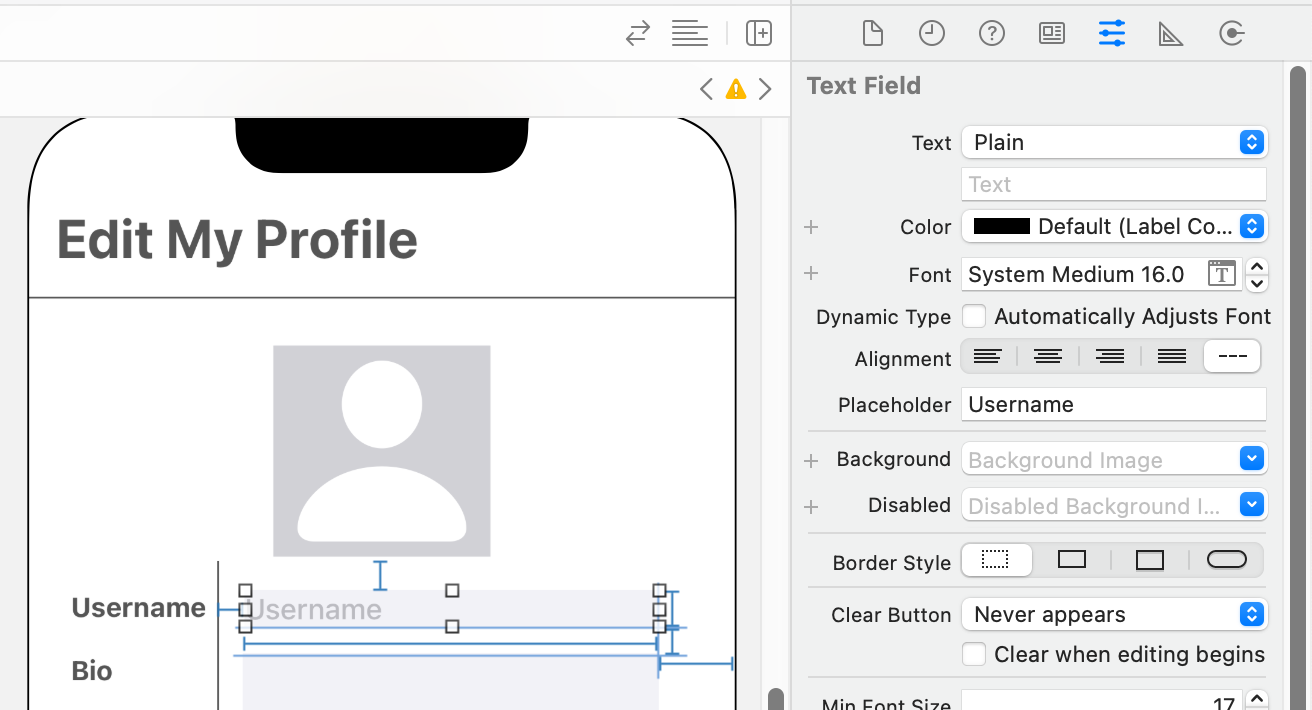Set alignment to center

click(x=1048, y=356)
